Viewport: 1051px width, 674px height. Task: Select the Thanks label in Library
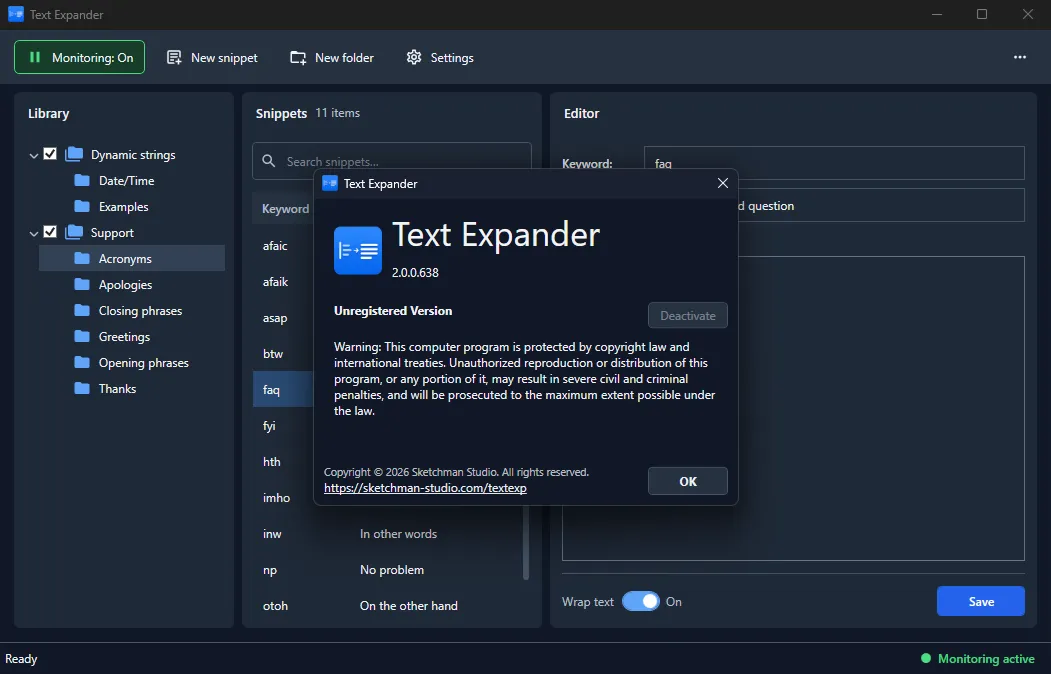click(117, 389)
